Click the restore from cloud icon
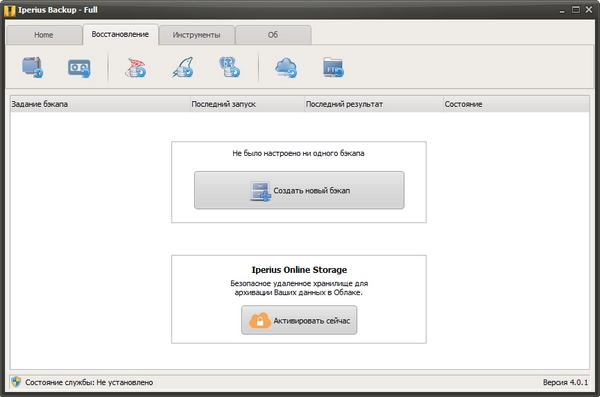This screenshot has height=397, width=600. (x=286, y=68)
